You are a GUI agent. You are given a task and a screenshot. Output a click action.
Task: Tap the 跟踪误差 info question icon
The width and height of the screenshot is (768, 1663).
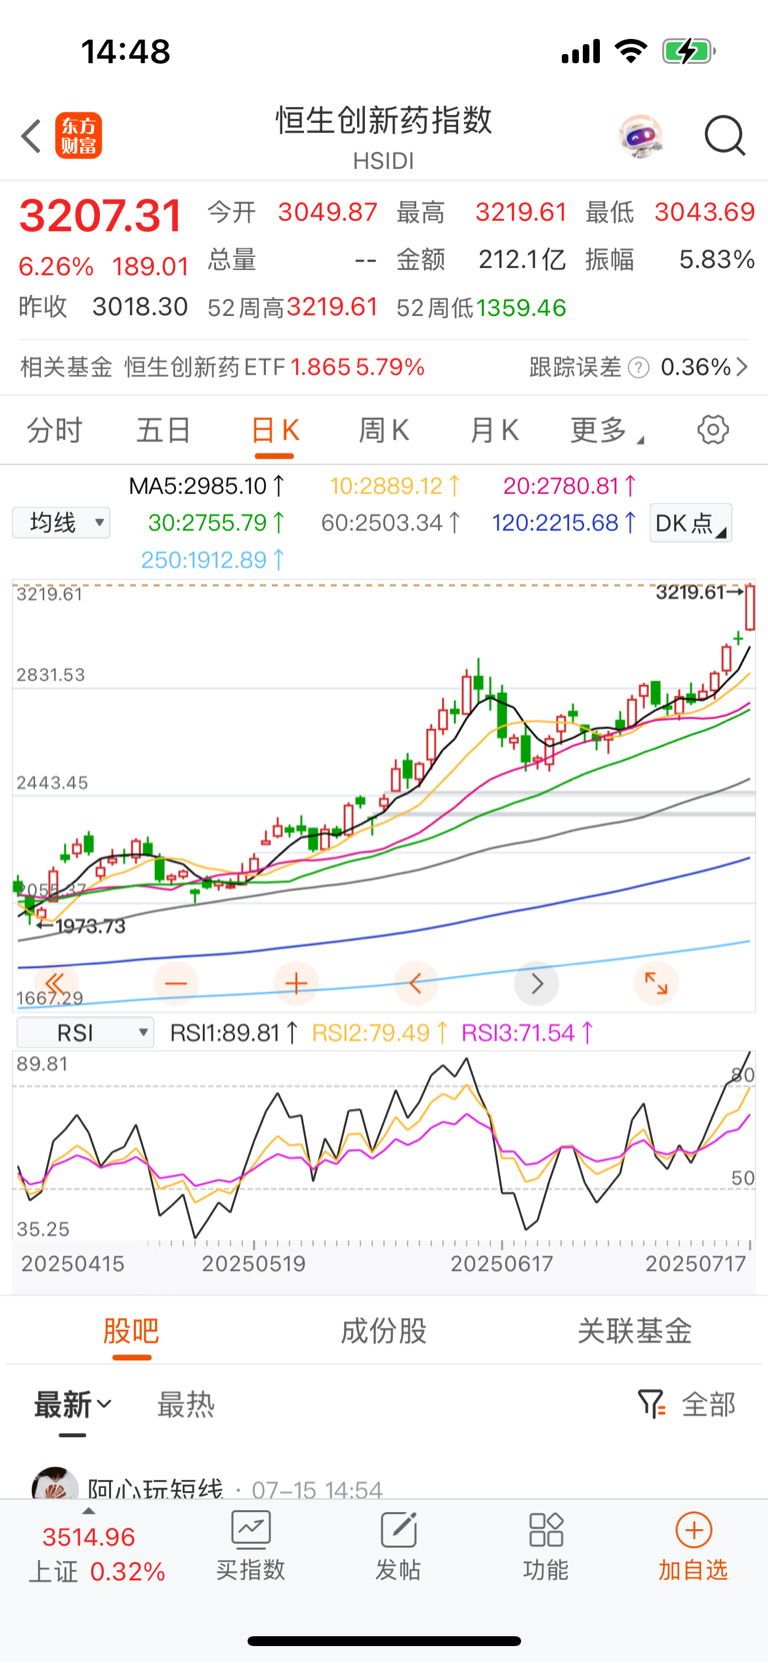click(638, 368)
